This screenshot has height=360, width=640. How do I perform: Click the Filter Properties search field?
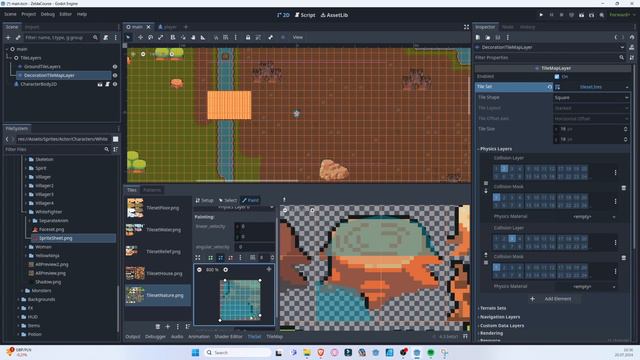(550, 58)
